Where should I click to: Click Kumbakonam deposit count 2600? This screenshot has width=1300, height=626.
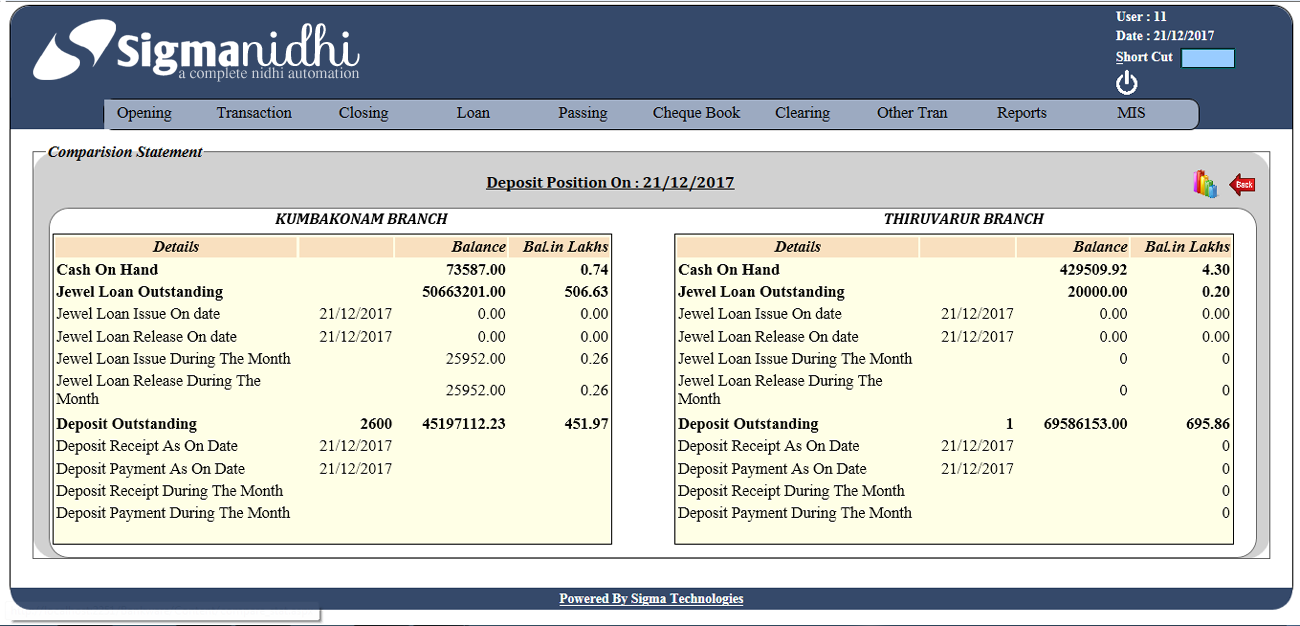click(x=376, y=424)
